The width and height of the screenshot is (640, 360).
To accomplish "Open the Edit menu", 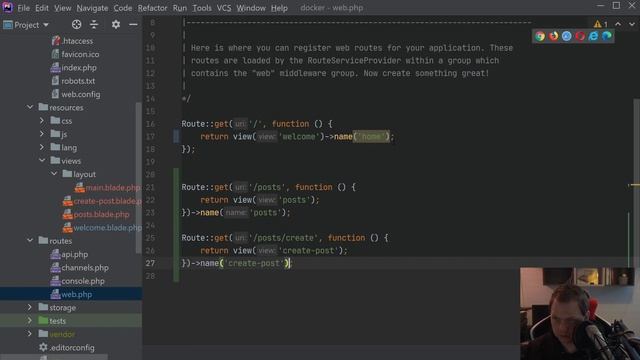I will click(42, 8).
